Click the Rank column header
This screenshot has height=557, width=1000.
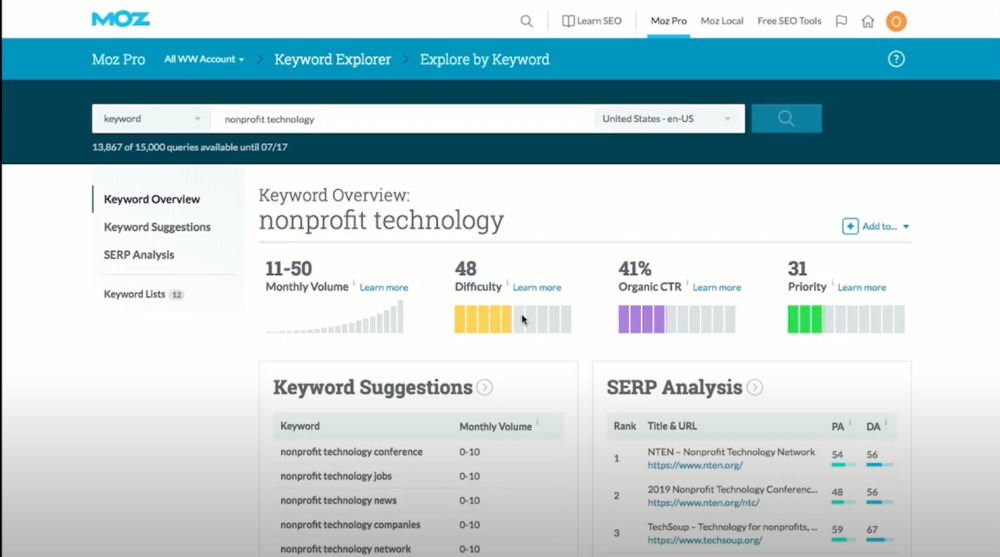625,426
